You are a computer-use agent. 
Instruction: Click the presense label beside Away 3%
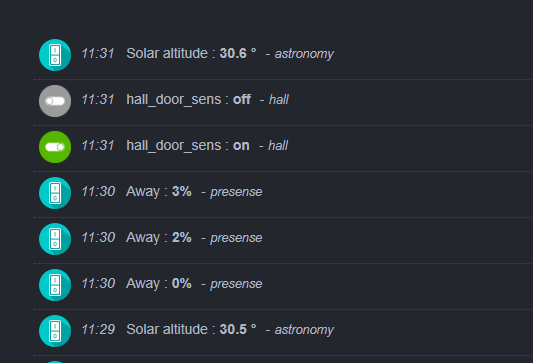coord(236,192)
